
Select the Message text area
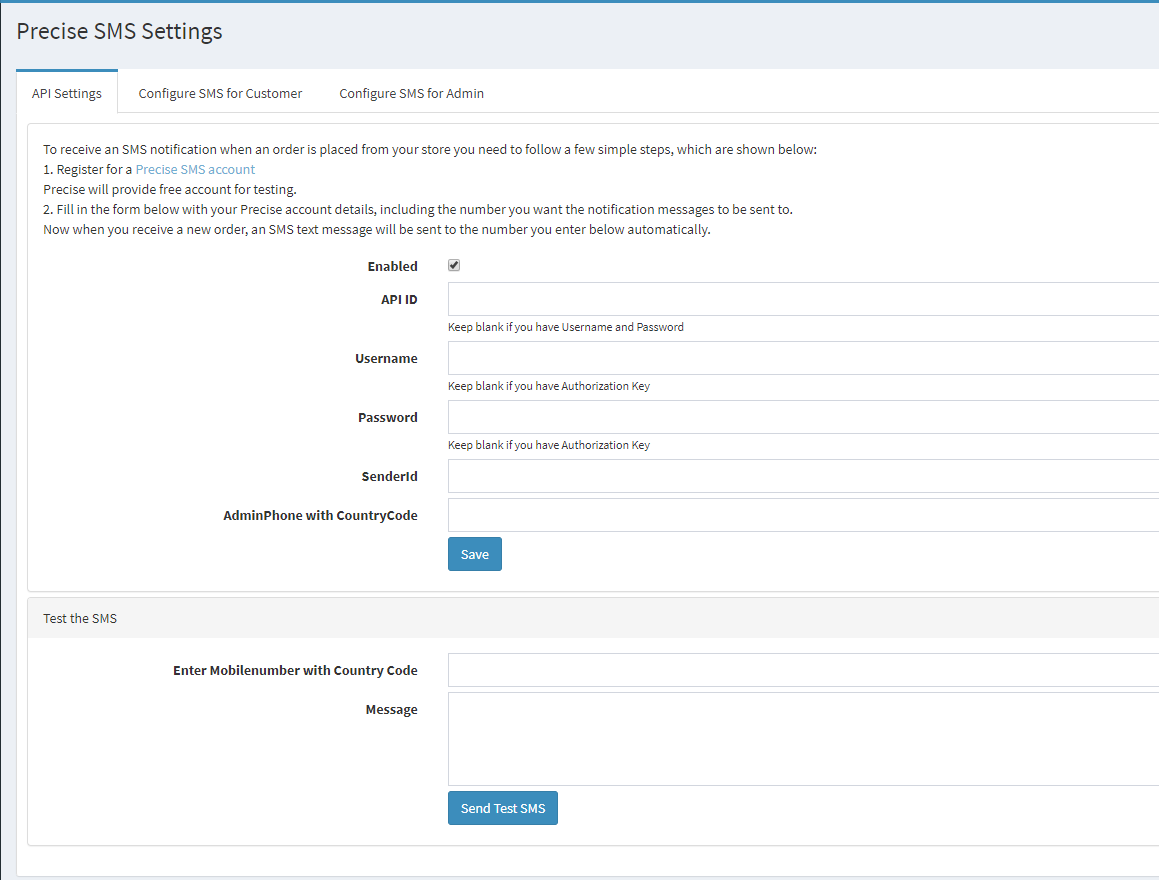[x=803, y=739]
